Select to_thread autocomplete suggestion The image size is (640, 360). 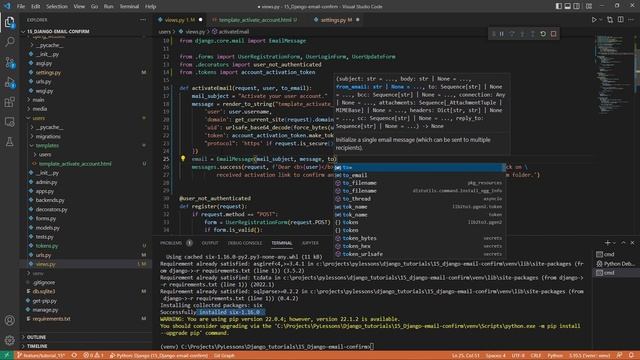coord(420,199)
